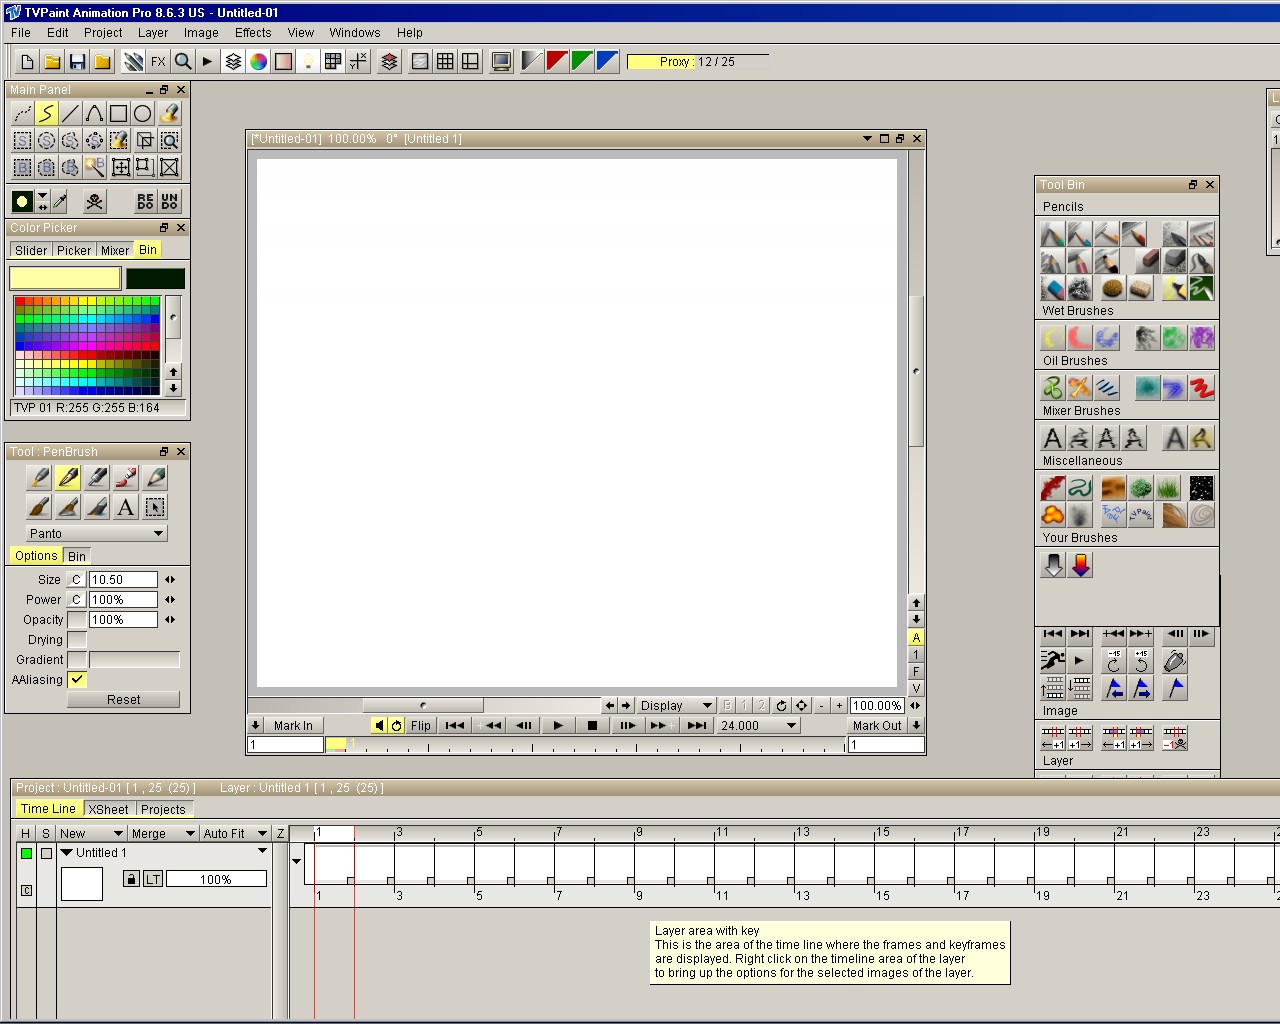Switch to the Picker color tab

tap(74, 251)
